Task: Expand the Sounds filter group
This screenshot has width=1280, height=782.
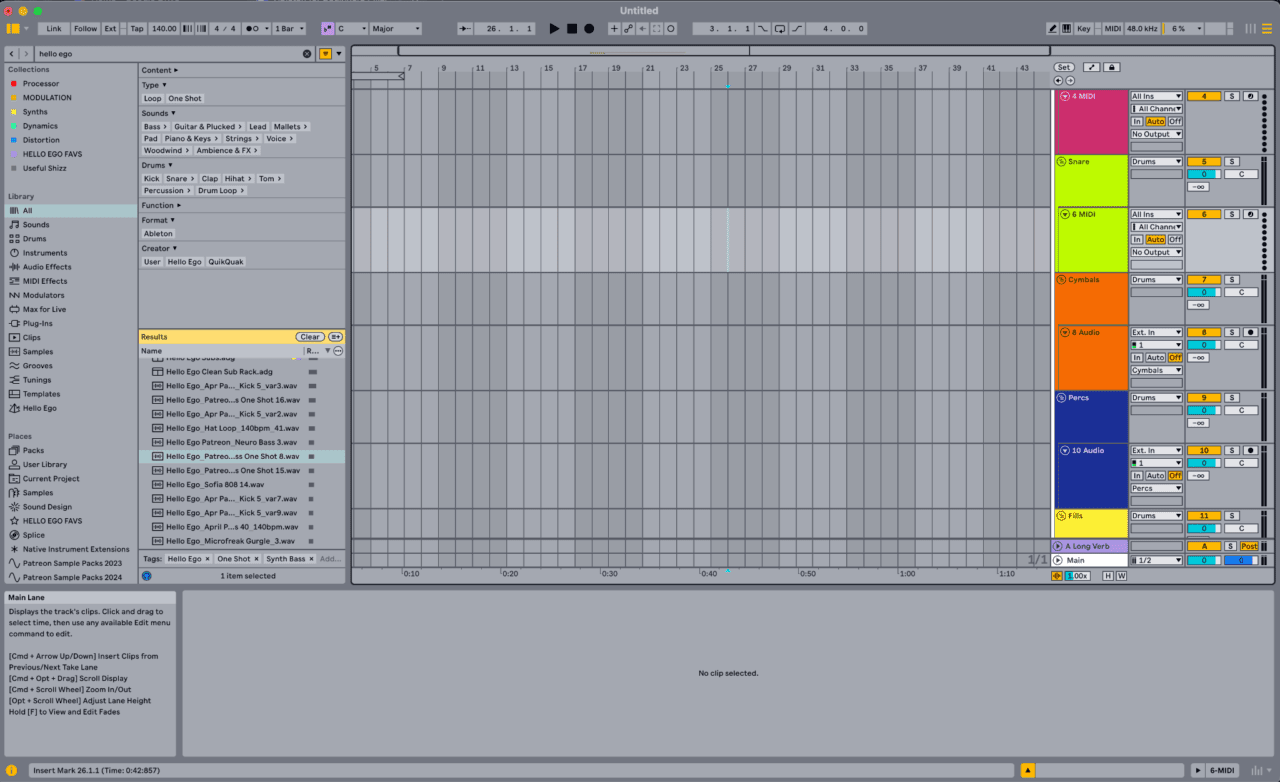Action: (x=158, y=113)
